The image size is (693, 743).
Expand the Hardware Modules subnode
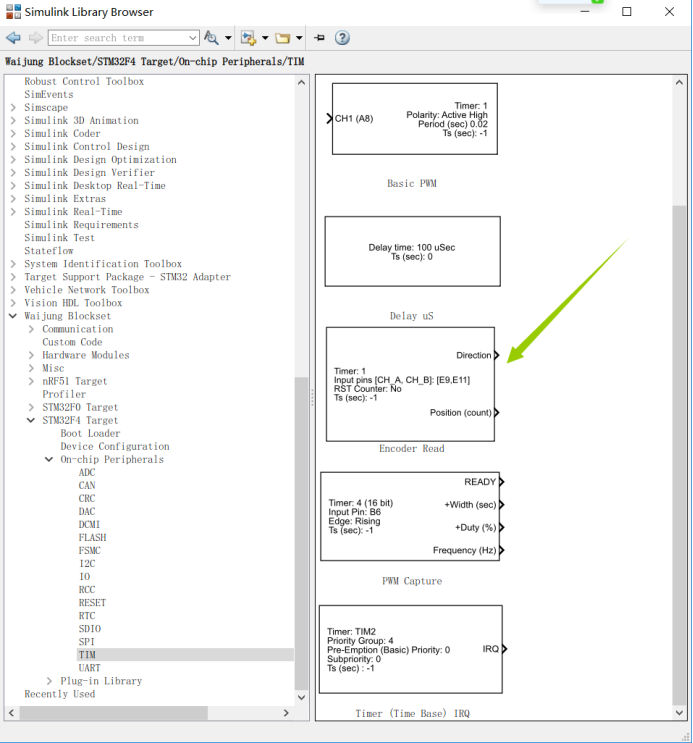point(31,355)
